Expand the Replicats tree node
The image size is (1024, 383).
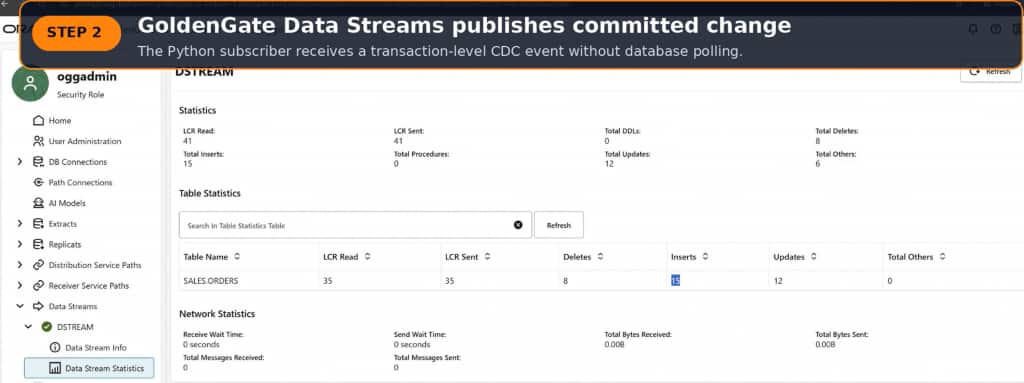tap(20, 244)
